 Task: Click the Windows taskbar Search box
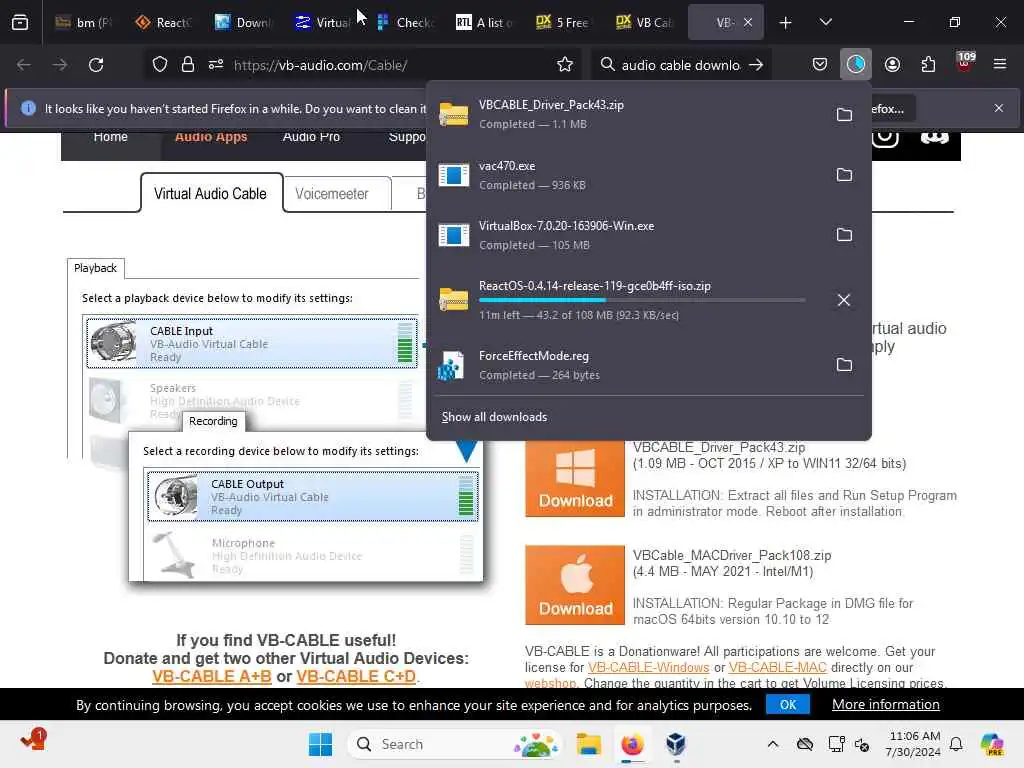(x=455, y=744)
